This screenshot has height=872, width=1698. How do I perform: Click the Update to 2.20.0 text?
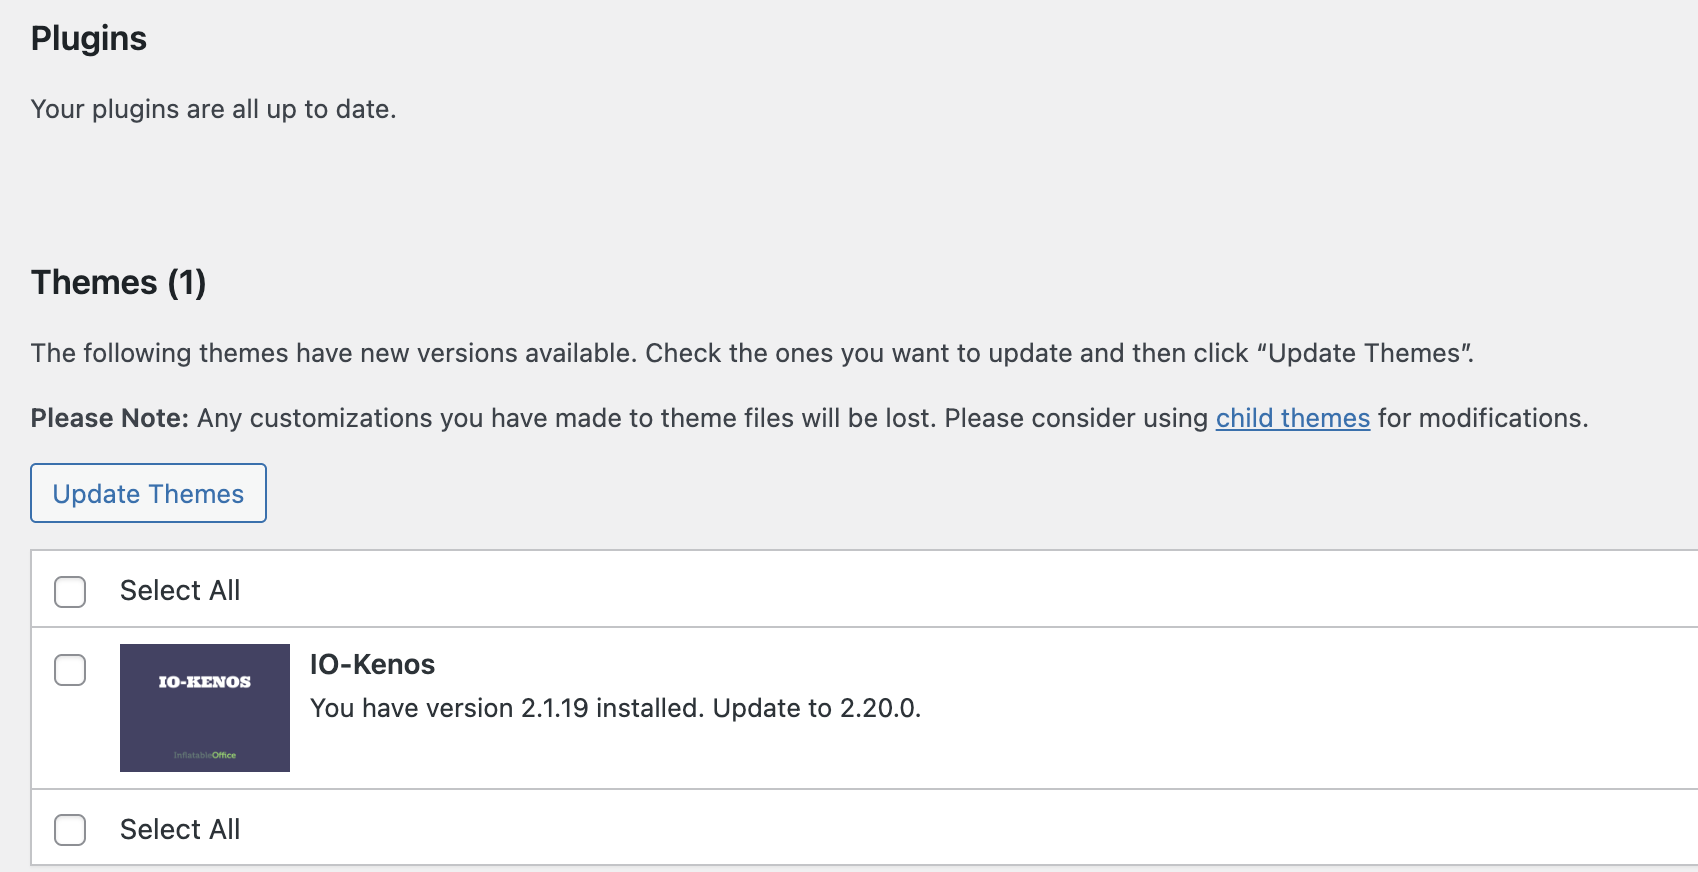(816, 708)
